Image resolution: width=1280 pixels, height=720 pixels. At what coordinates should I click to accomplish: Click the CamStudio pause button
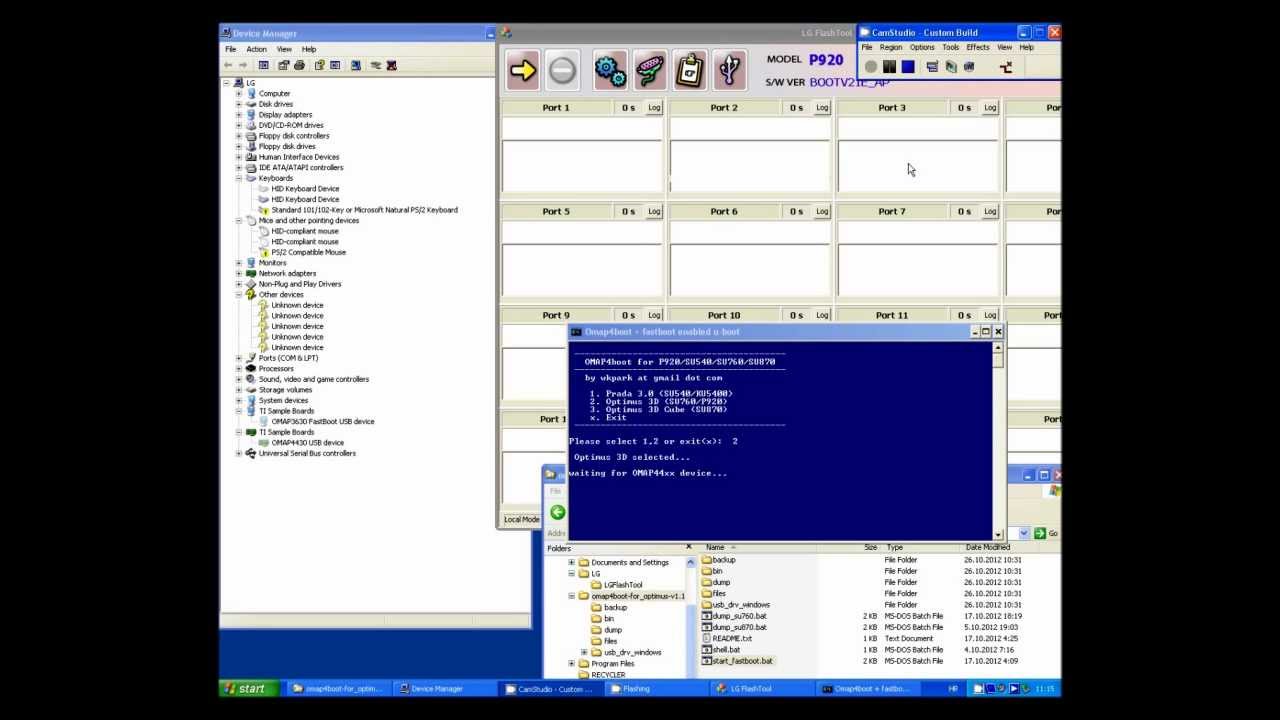[889, 67]
